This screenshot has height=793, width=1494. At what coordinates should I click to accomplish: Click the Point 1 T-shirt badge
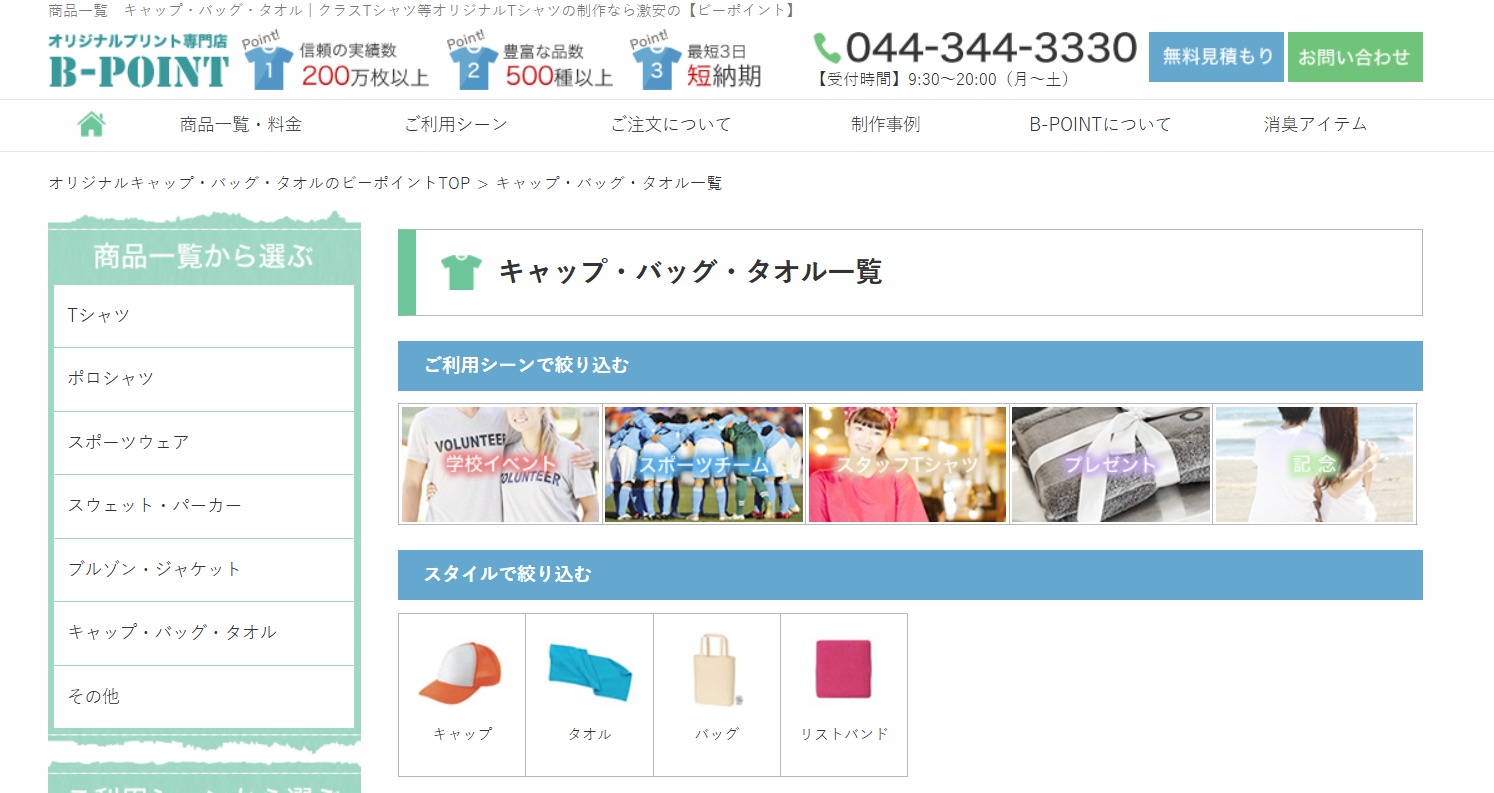point(268,66)
